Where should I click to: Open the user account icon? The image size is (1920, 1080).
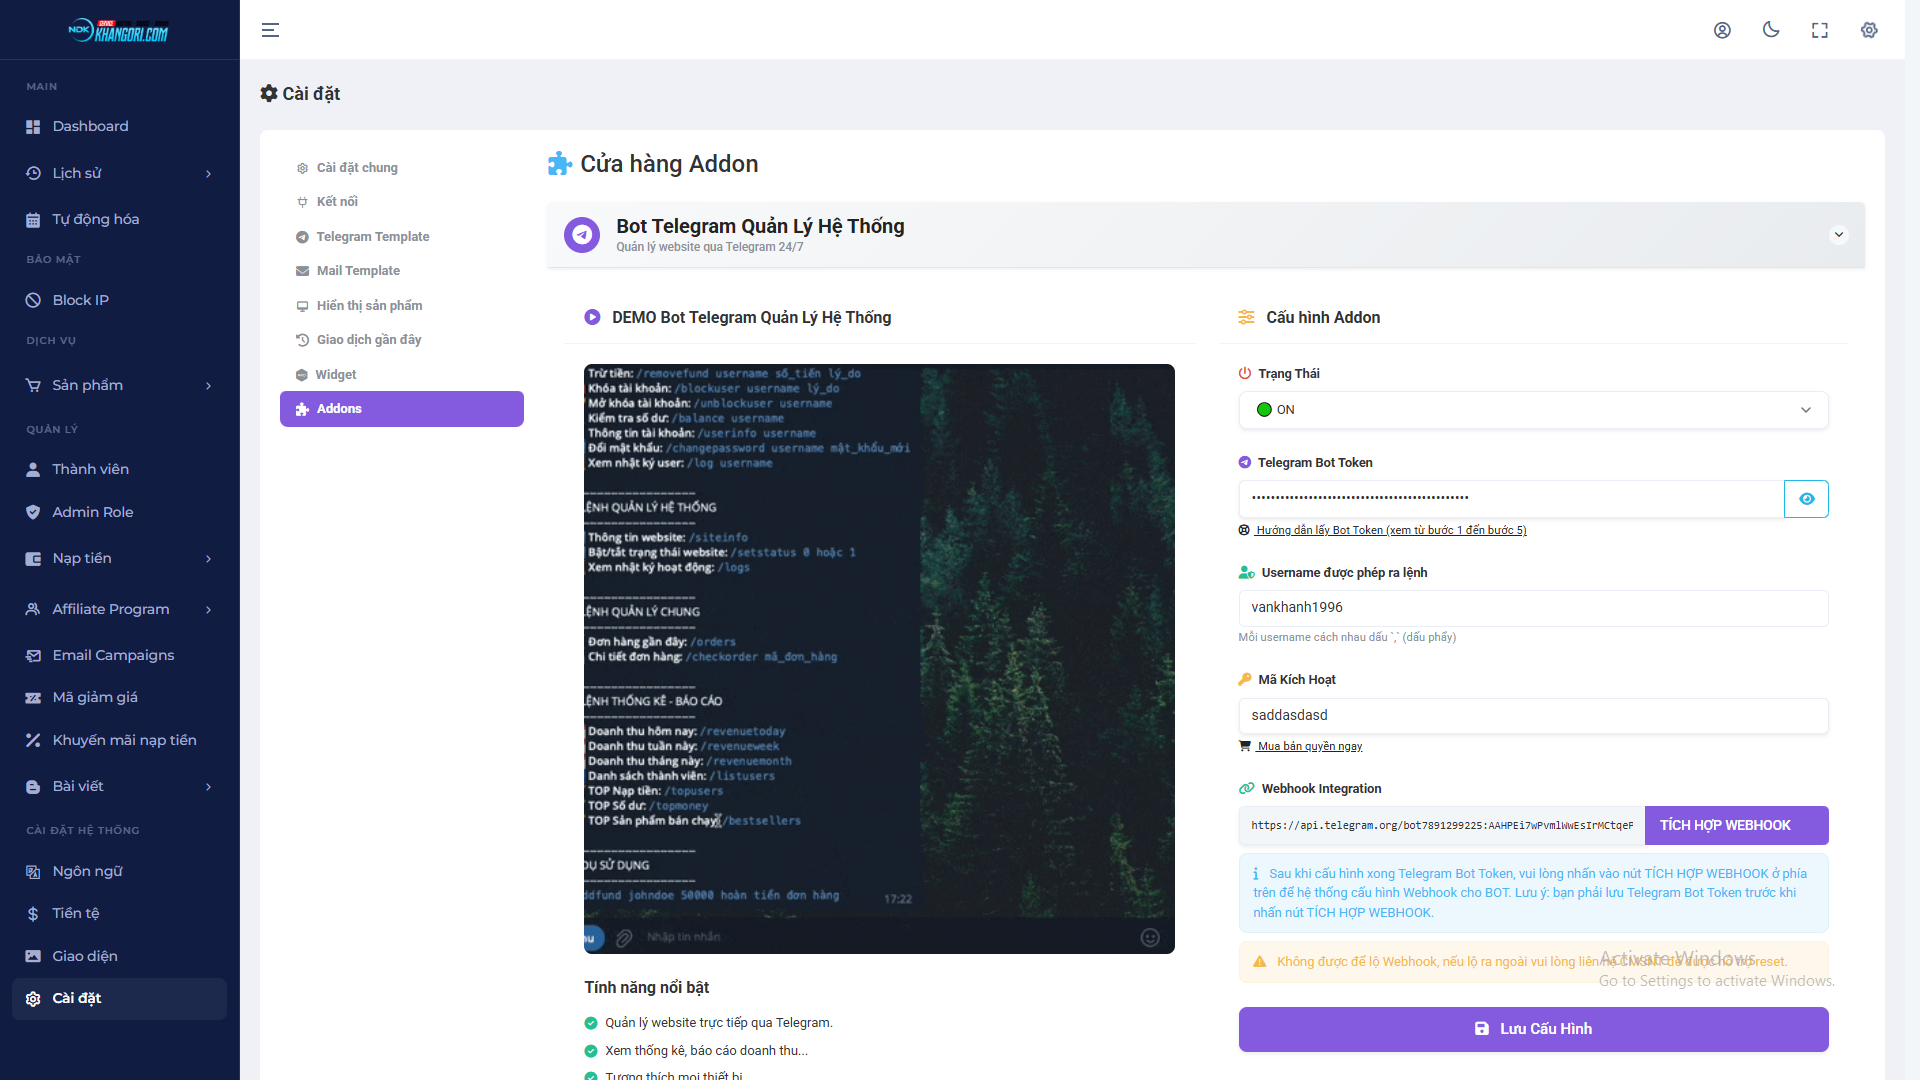(1722, 30)
